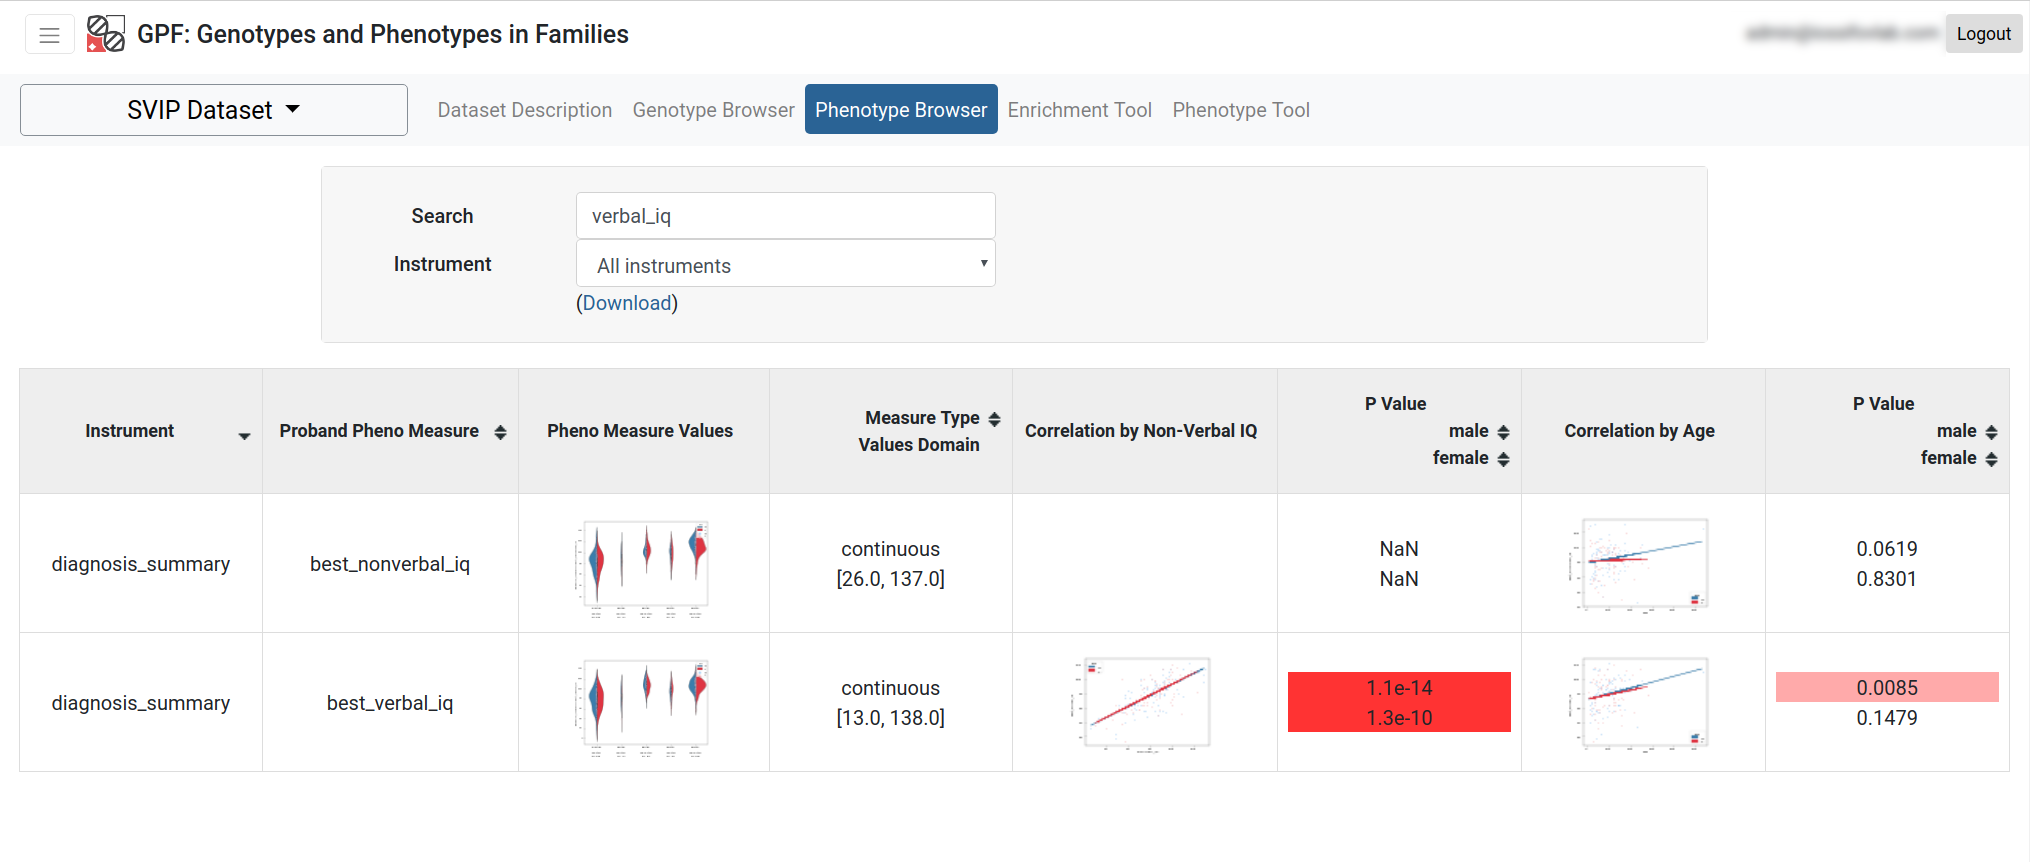Click the GPF logo icon
2030x862 pixels.
tap(106, 34)
